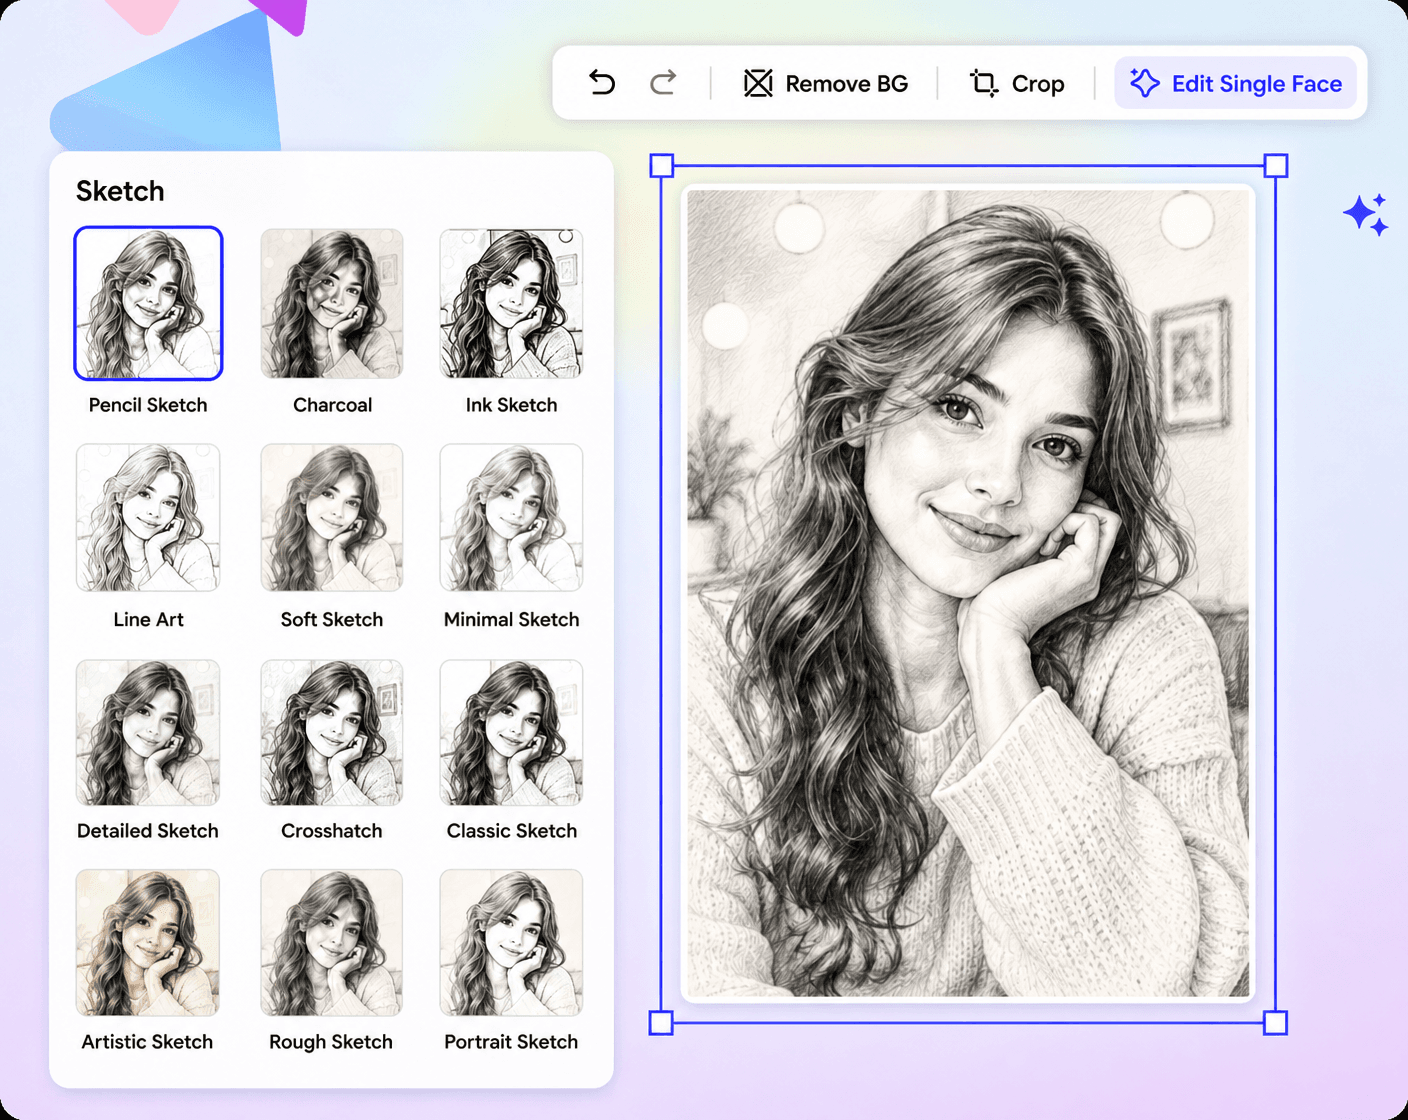Click the Remove BG icon
The image size is (1408, 1120).
pos(758,83)
